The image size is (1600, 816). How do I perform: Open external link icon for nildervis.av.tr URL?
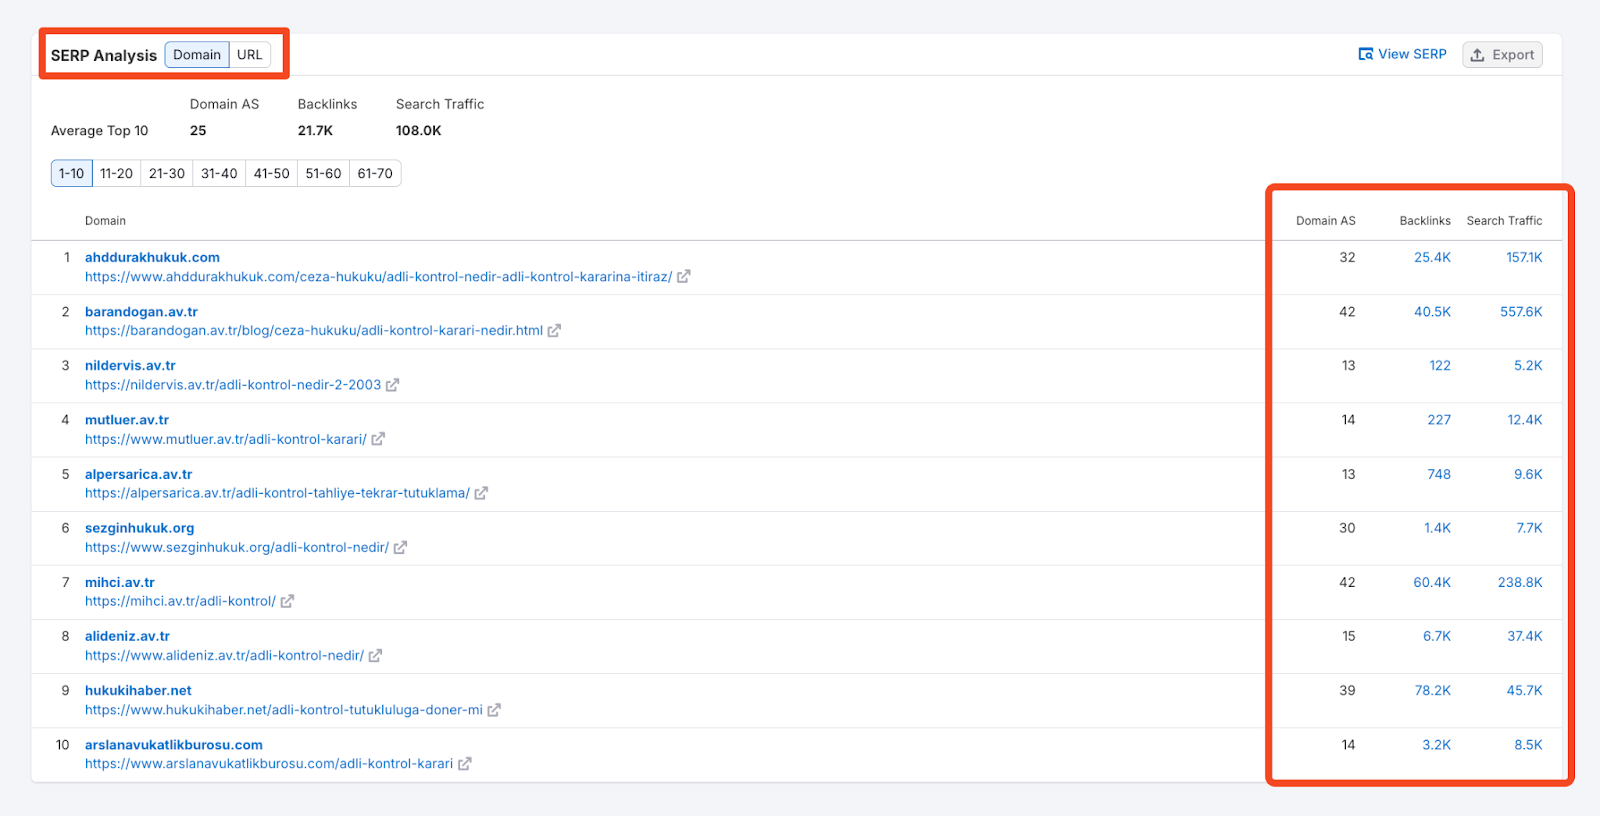[392, 385]
